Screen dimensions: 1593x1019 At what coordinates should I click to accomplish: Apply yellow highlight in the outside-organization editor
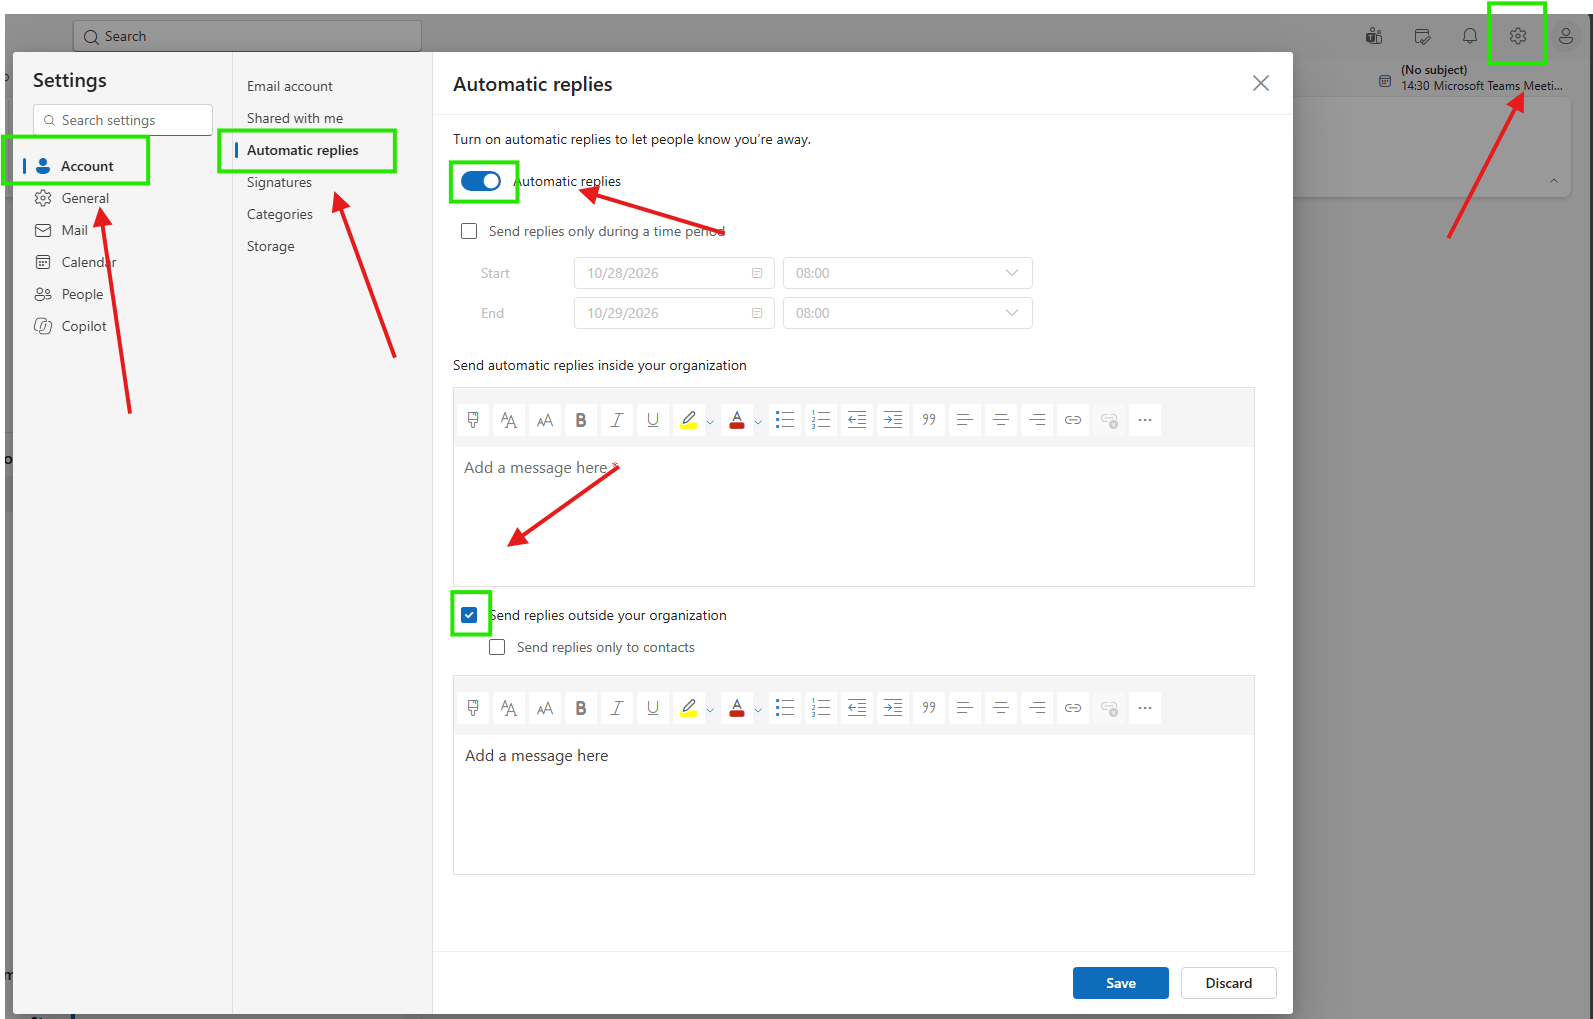click(689, 708)
